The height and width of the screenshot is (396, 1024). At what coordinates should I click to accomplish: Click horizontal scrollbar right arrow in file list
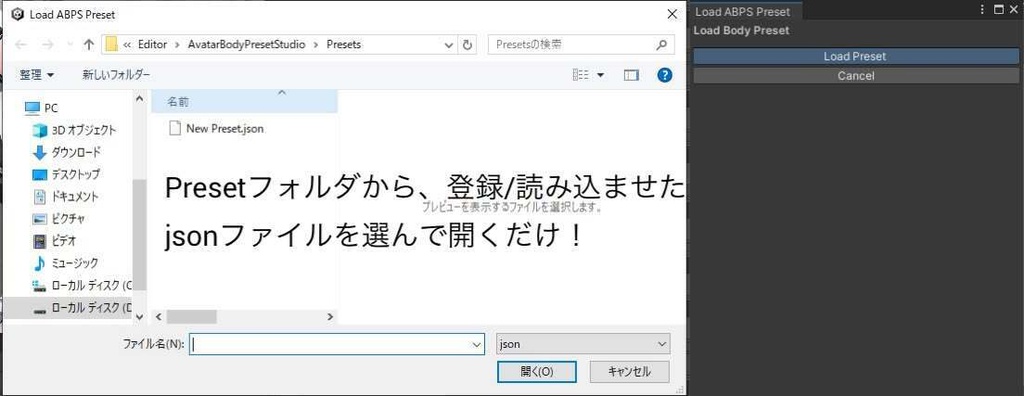(x=330, y=317)
